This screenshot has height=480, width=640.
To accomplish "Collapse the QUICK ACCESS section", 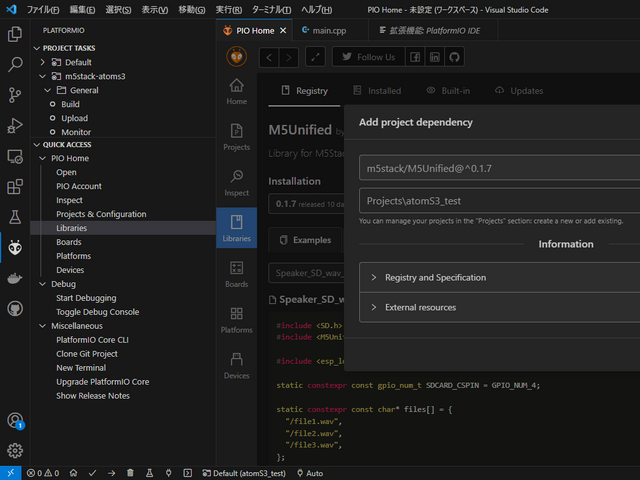I will (37, 144).
